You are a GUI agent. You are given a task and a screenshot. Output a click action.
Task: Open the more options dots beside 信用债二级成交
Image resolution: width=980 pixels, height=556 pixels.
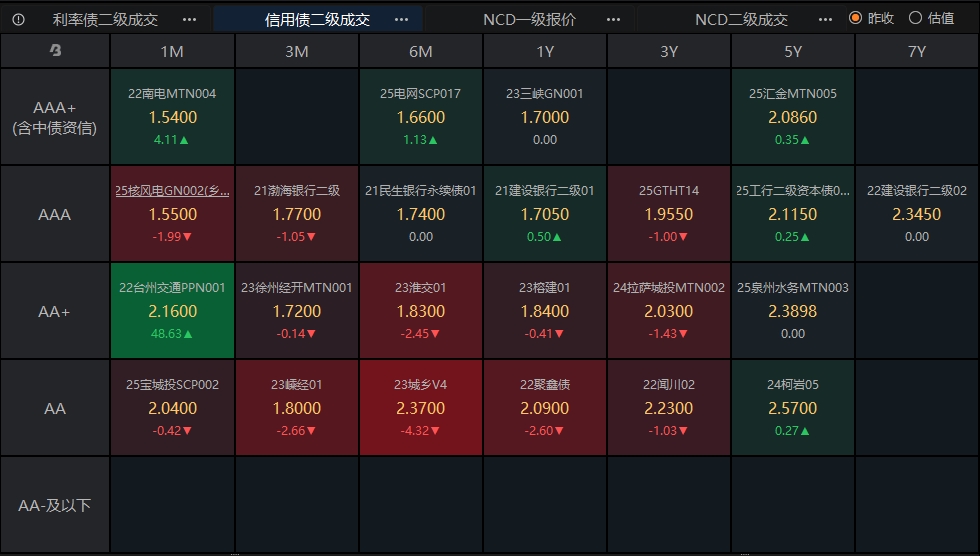[401, 19]
